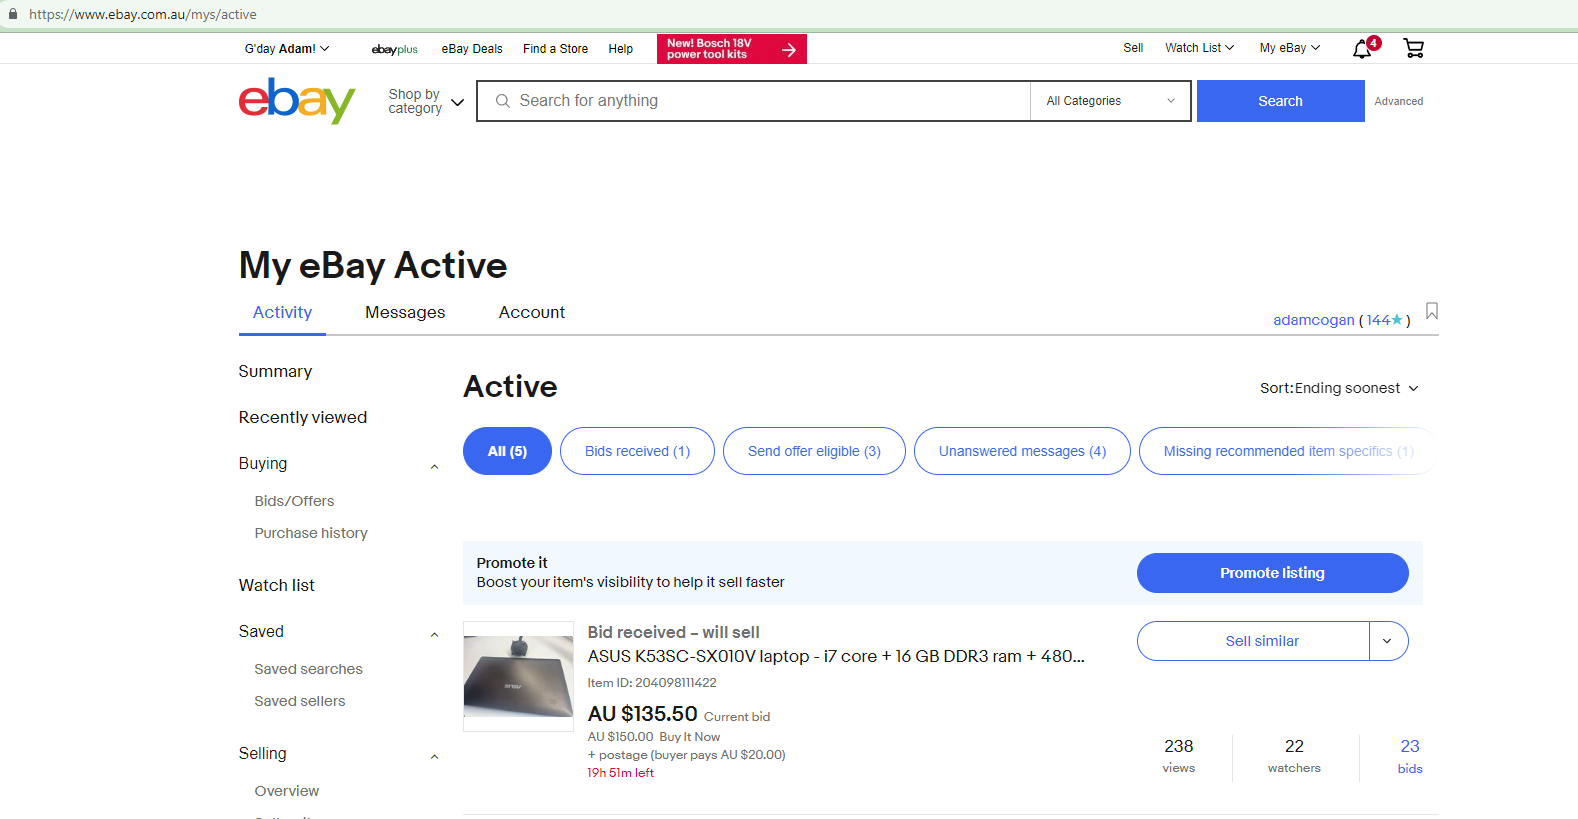Screen dimensions: 1578x819
Task: Select the Send offer eligible (3) filter
Action: point(813,451)
